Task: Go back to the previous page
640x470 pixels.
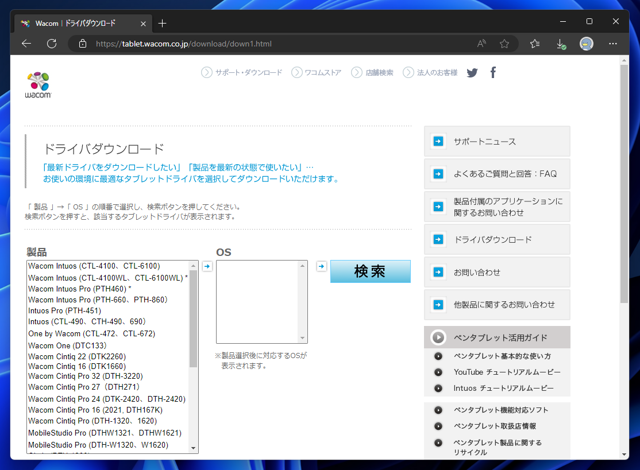Action: pyautogui.click(x=27, y=44)
